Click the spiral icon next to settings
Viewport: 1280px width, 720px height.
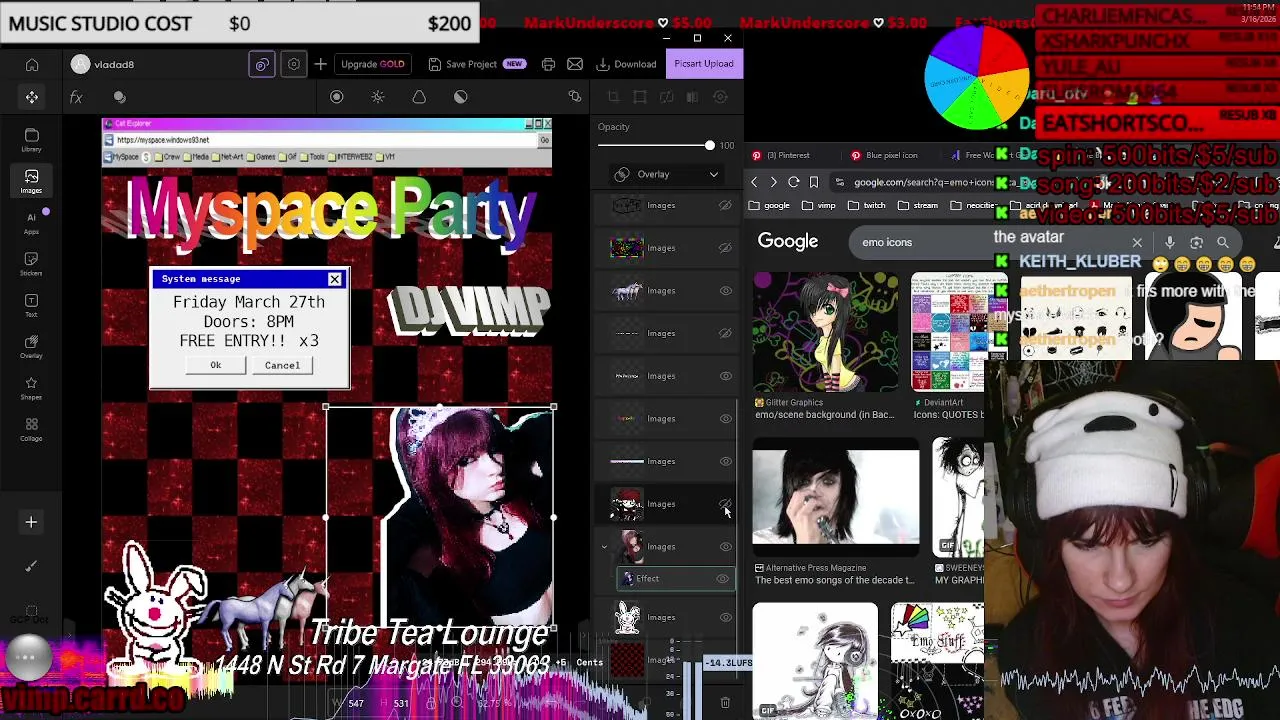[x=262, y=64]
